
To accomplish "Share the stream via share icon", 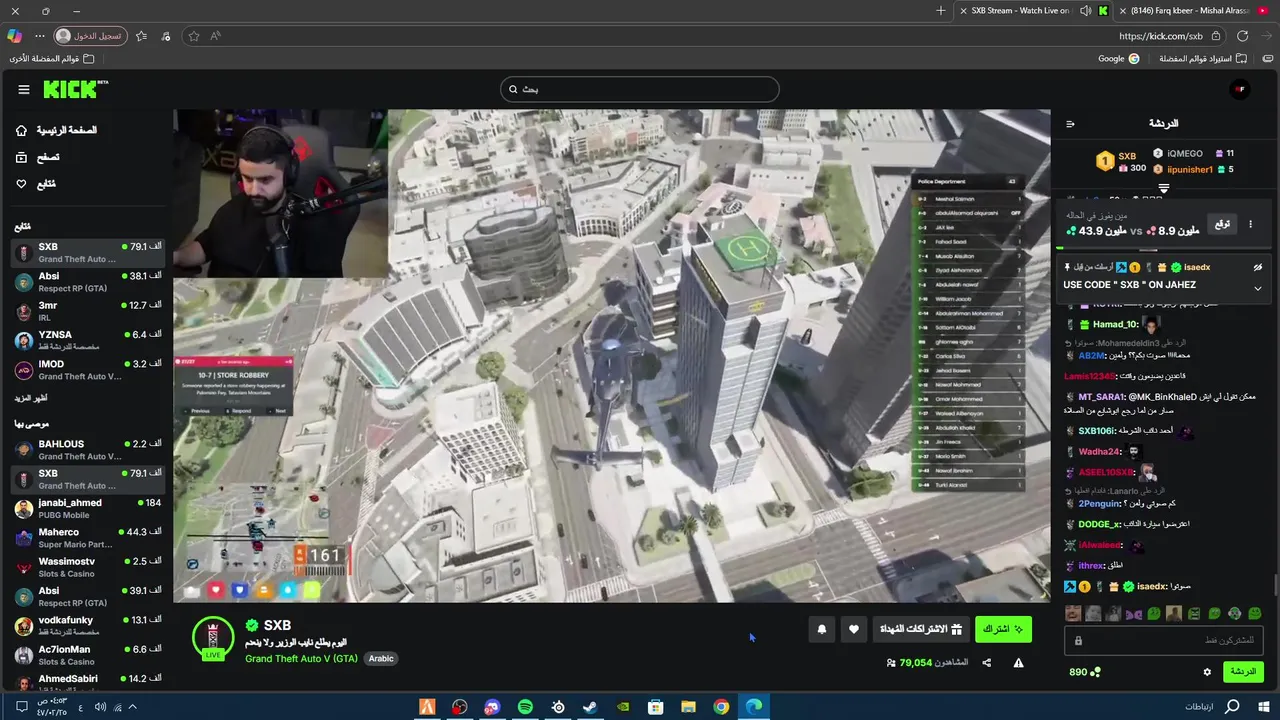I will pyautogui.click(x=987, y=662).
